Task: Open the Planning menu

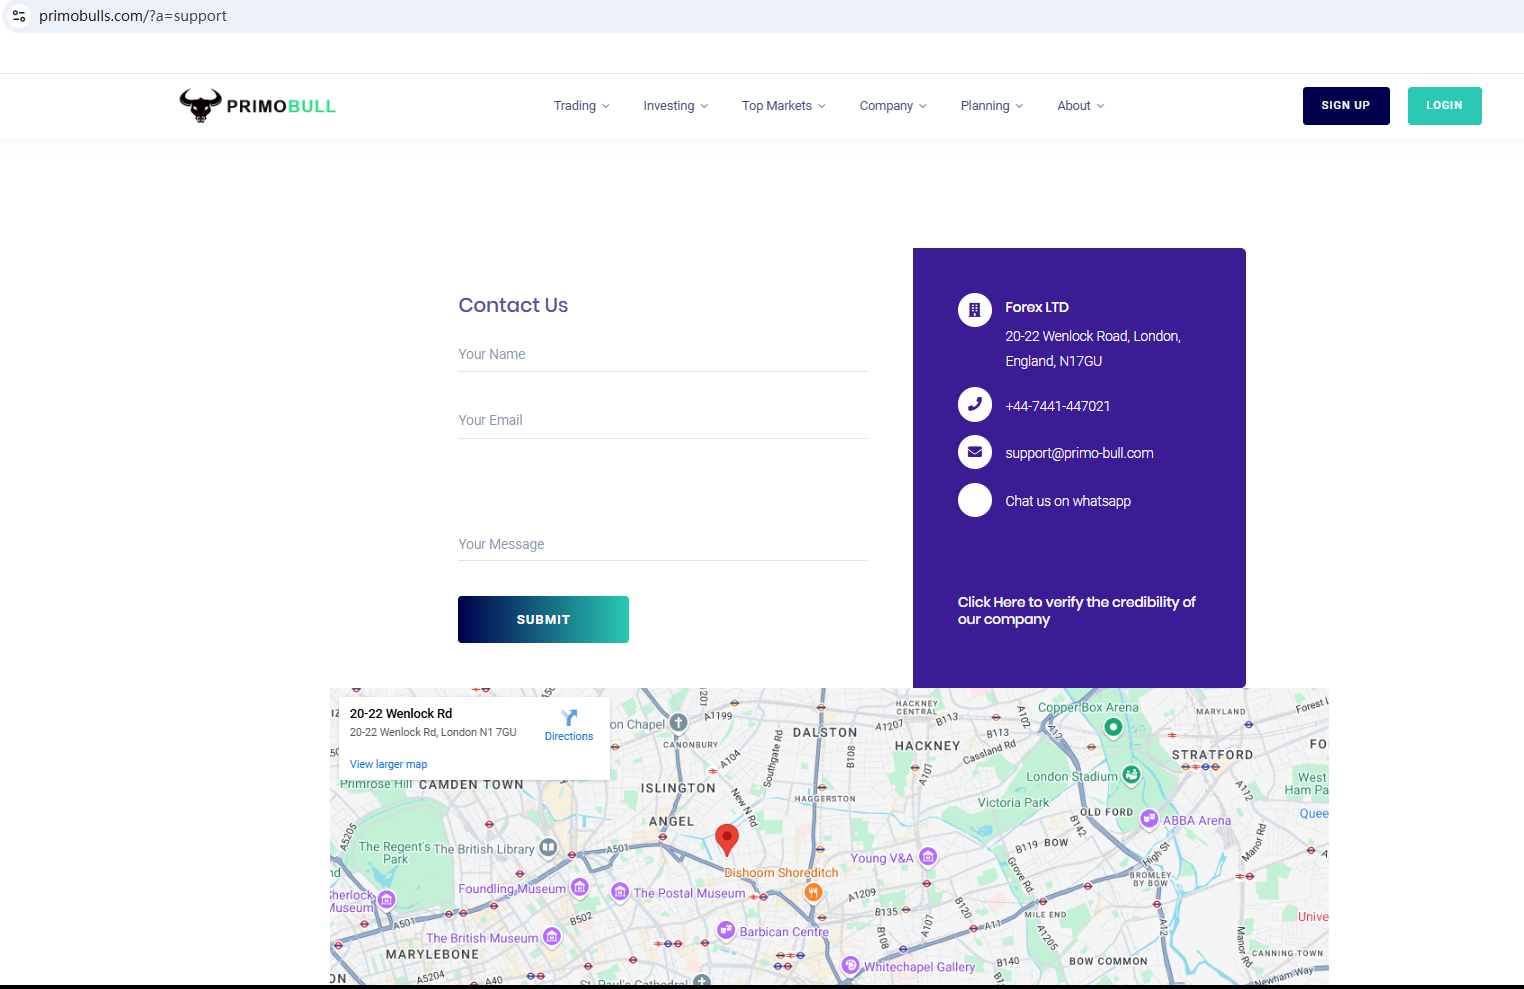Action: click(991, 106)
